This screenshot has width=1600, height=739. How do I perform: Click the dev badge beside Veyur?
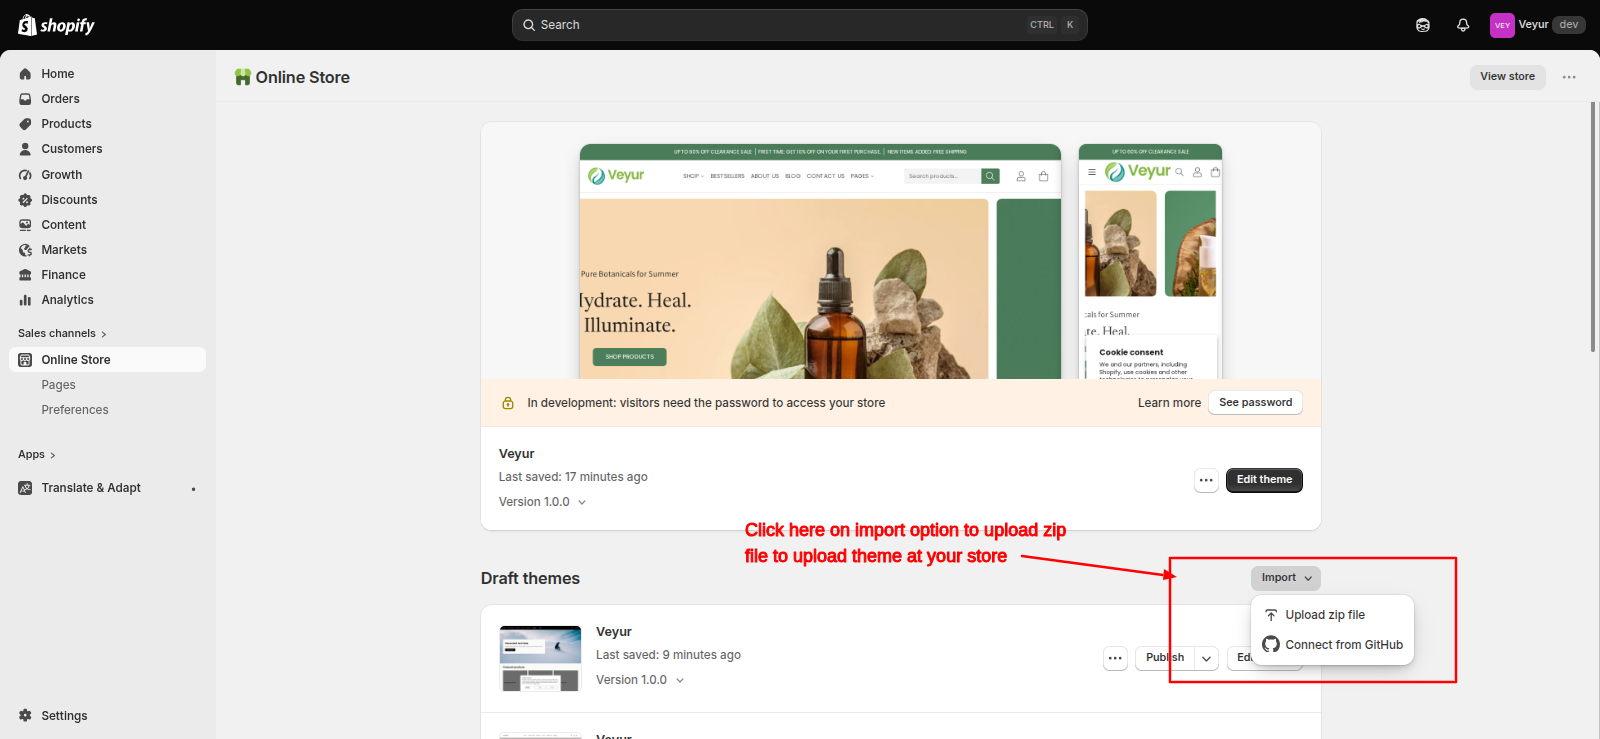point(1569,25)
